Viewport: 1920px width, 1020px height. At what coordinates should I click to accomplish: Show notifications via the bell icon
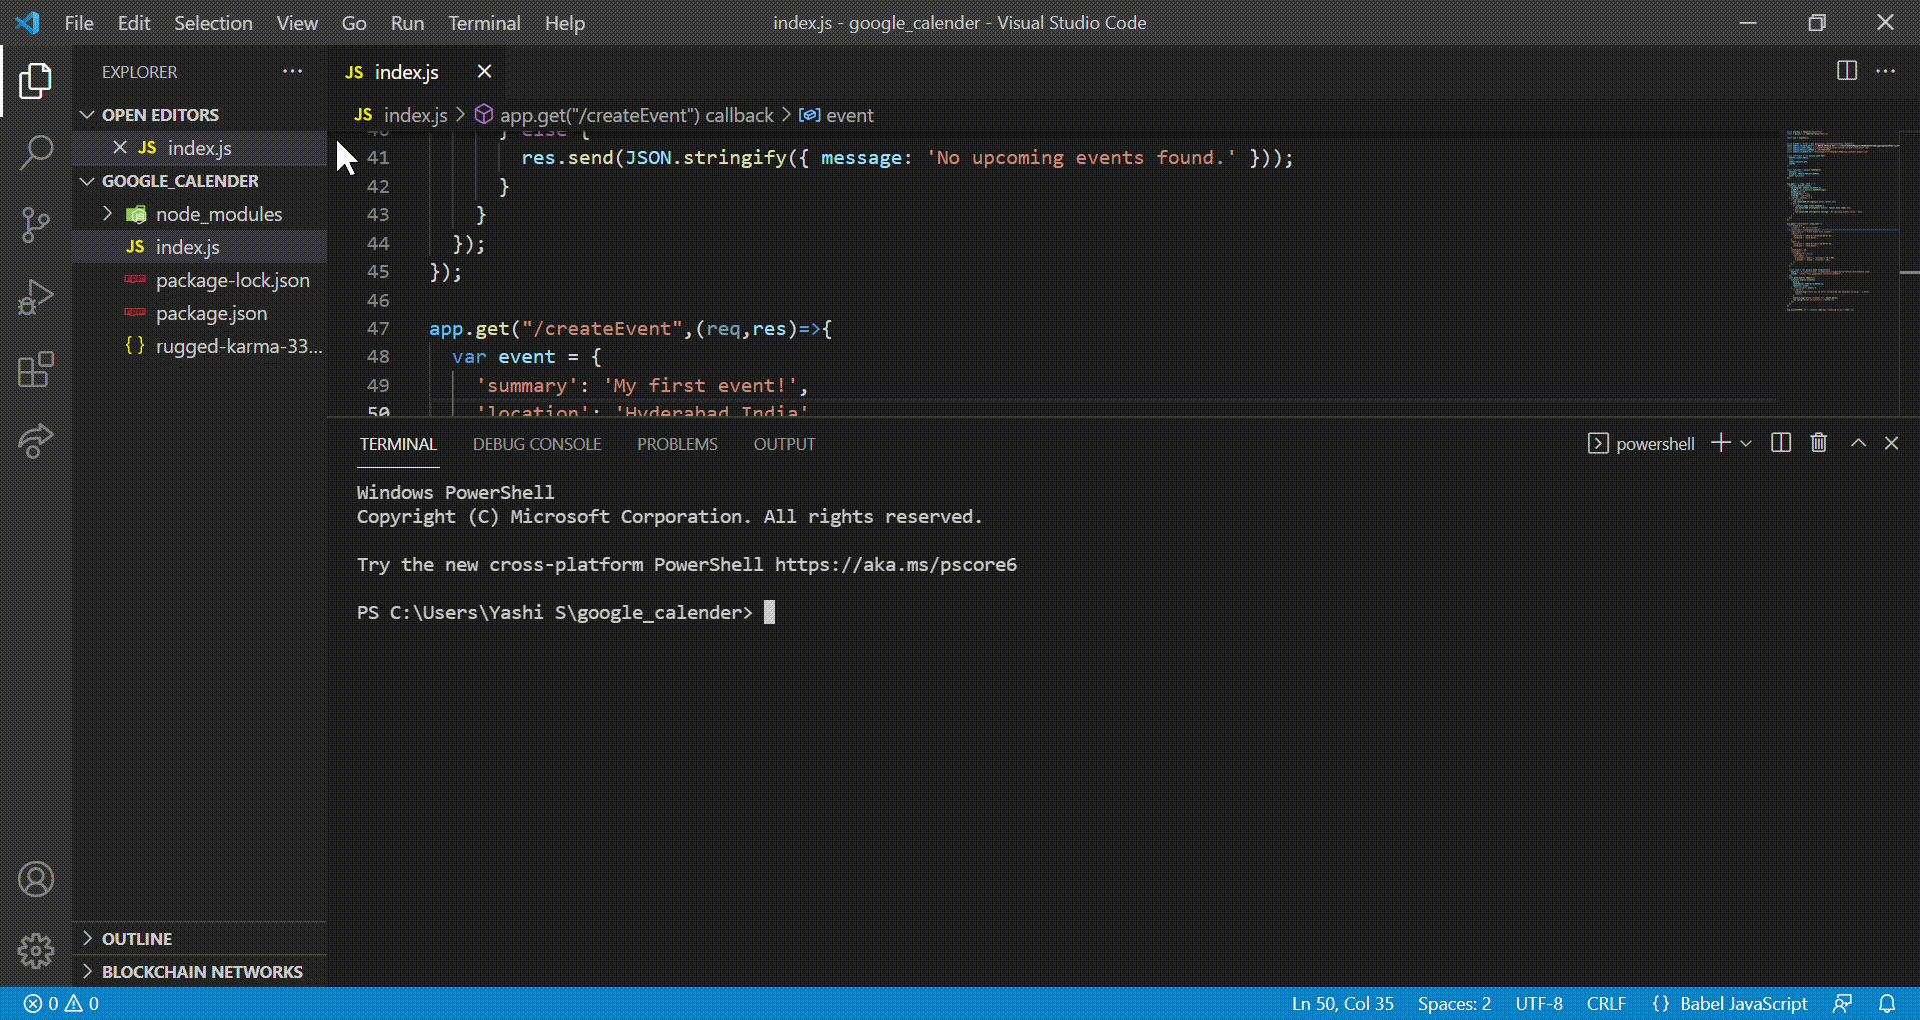(1887, 1003)
